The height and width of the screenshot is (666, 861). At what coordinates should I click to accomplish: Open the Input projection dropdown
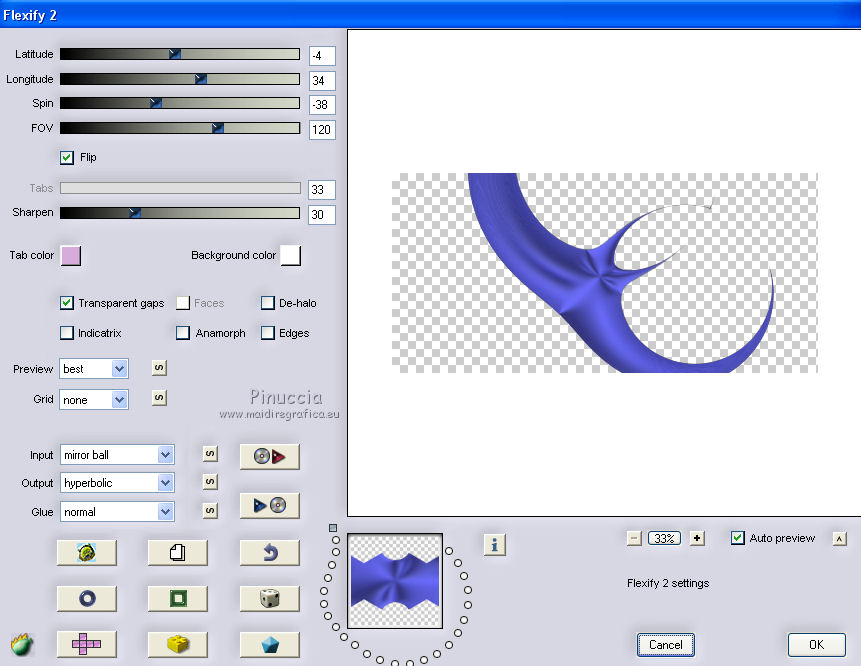click(117, 455)
